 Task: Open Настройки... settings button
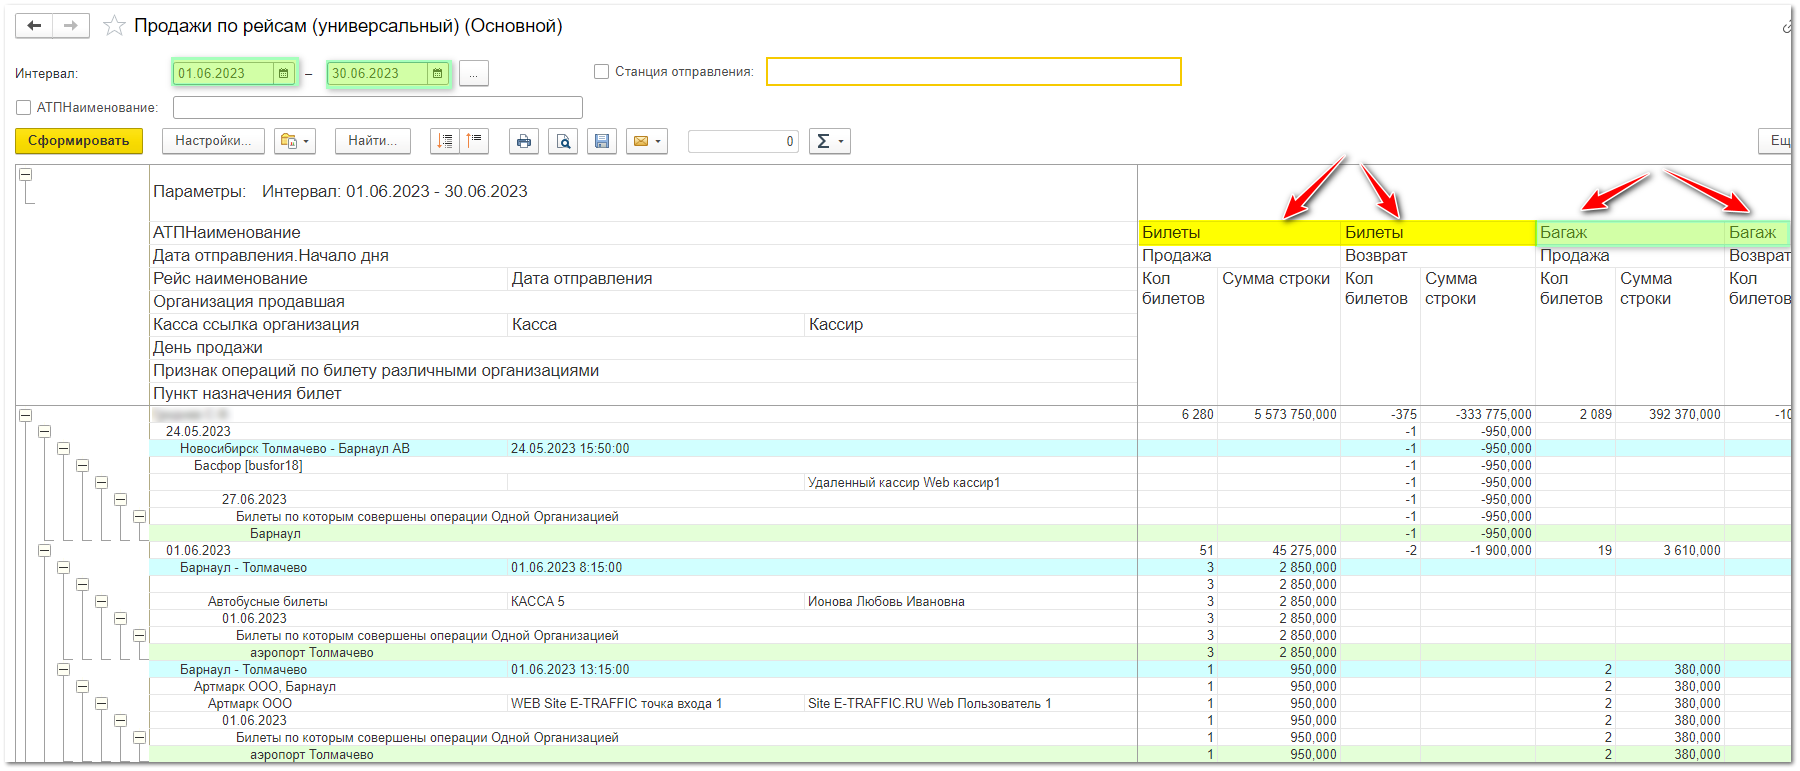[x=213, y=141]
